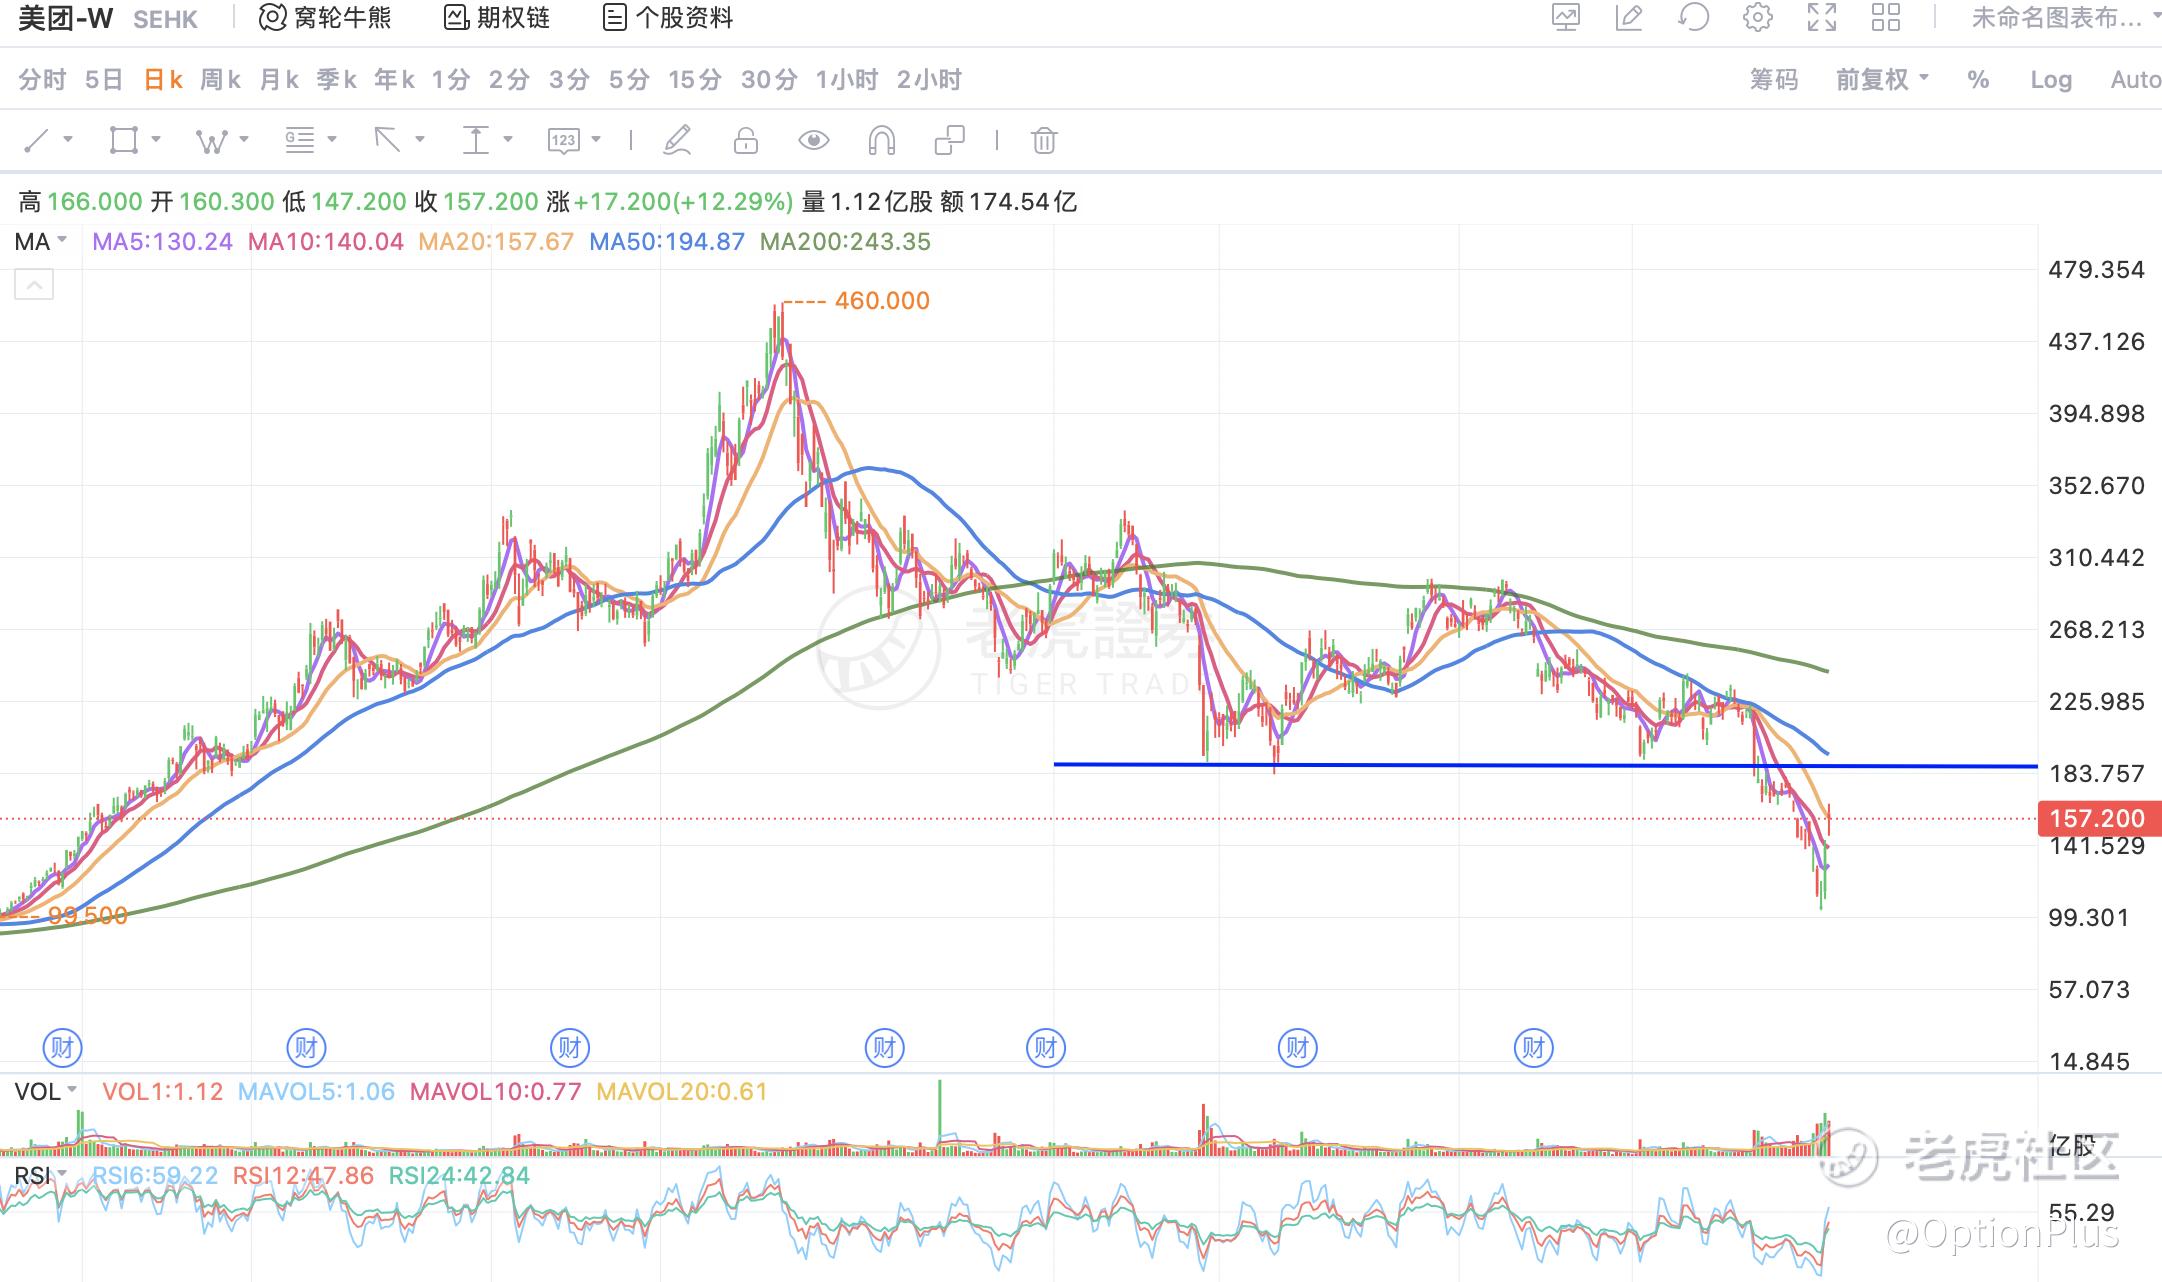This screenshot has height=1282, width=2162.
Task: Click the copy/duplicate drawings icon
Action: pyautogui.click(x=949, y=141)
